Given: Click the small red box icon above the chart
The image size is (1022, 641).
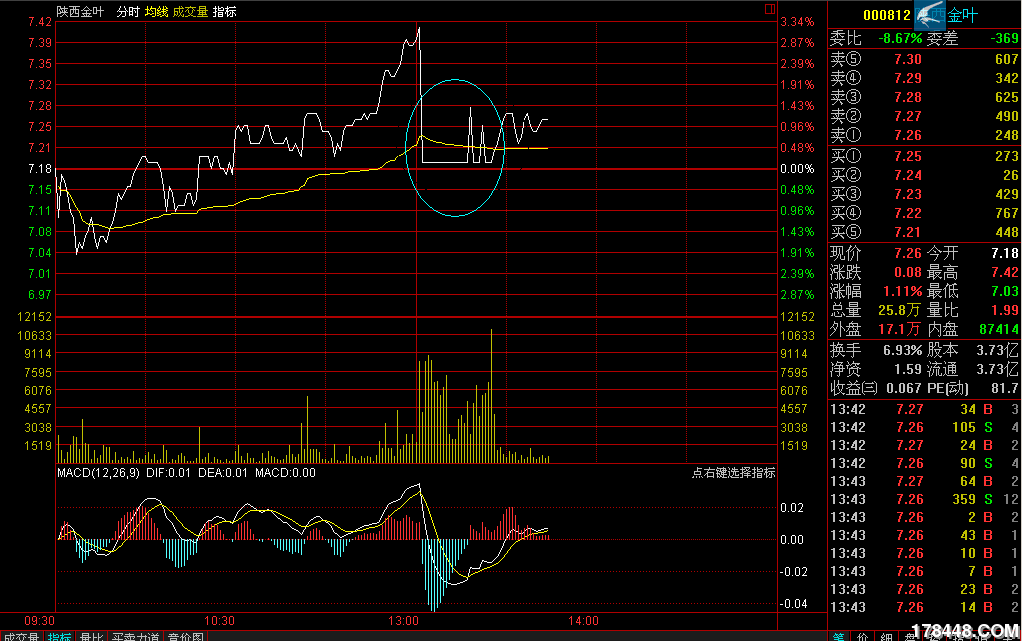Looking at the screenshot, I should click(770, 9).
